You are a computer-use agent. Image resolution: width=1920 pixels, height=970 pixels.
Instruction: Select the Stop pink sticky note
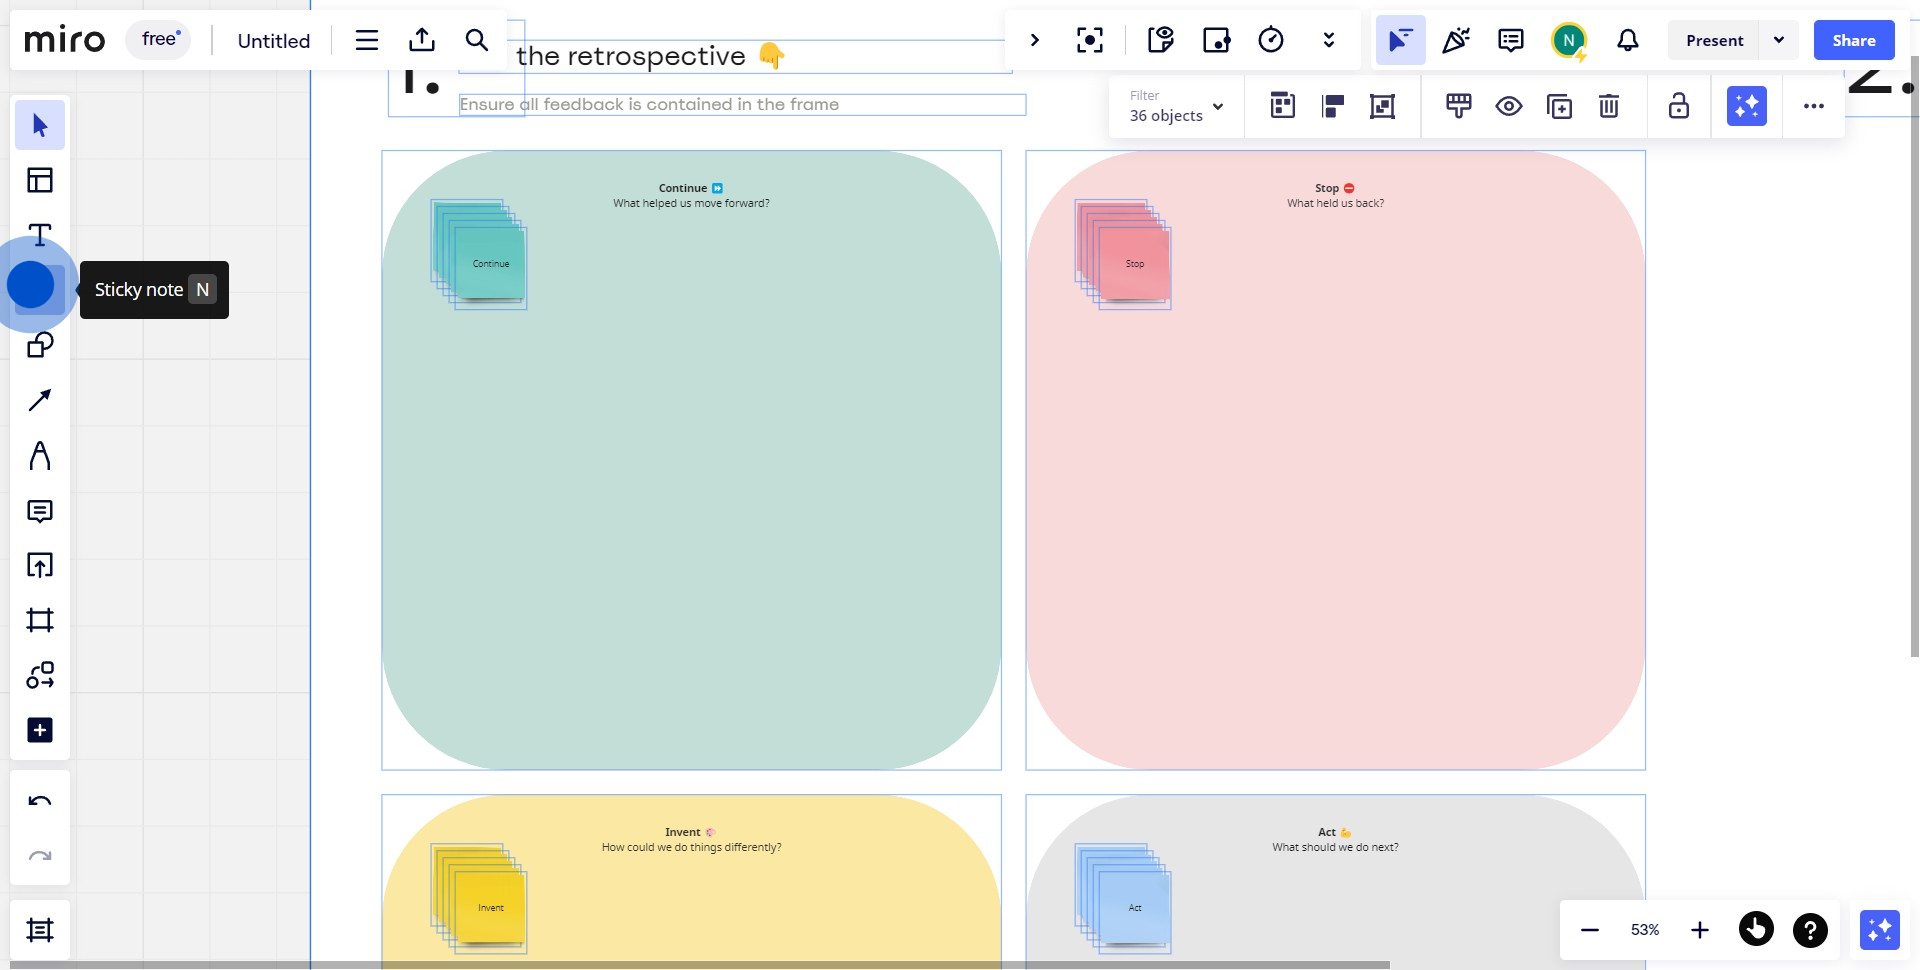click(1134, 264)
